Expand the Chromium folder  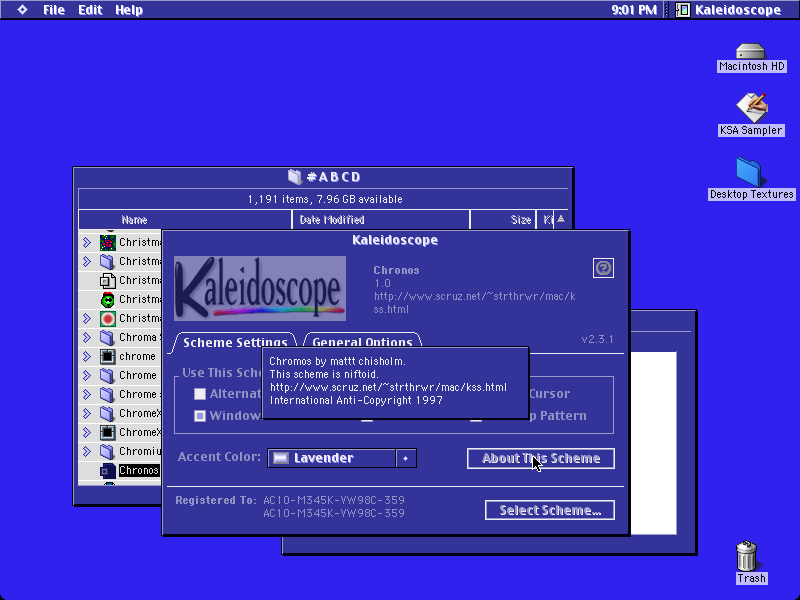(x=87, y=452)
